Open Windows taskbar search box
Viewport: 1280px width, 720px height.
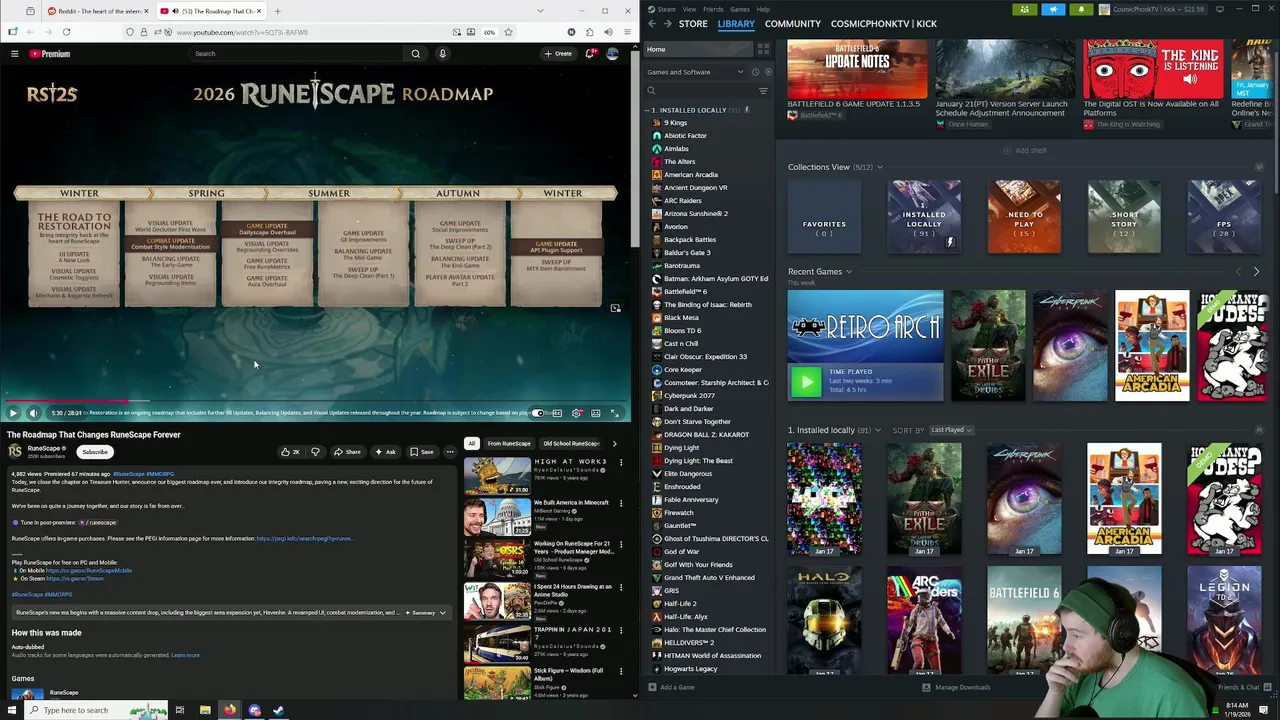tap(96, 710)
